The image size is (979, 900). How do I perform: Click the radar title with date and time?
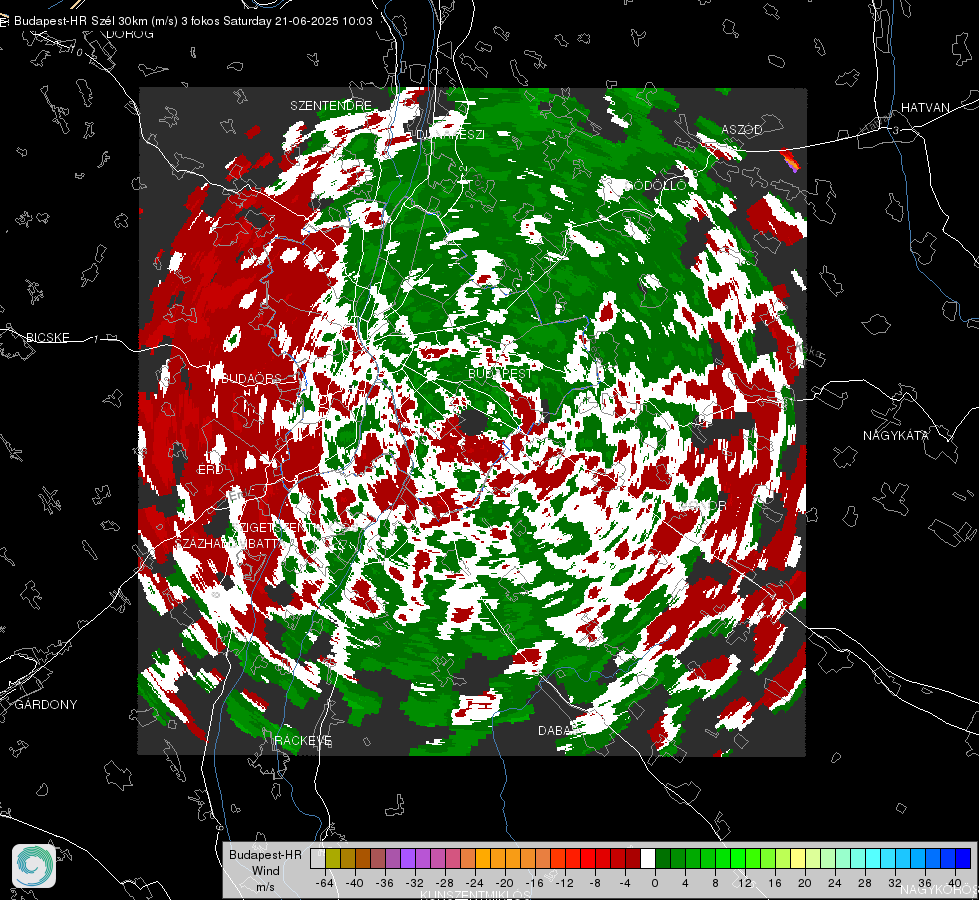tap(193, 21)
